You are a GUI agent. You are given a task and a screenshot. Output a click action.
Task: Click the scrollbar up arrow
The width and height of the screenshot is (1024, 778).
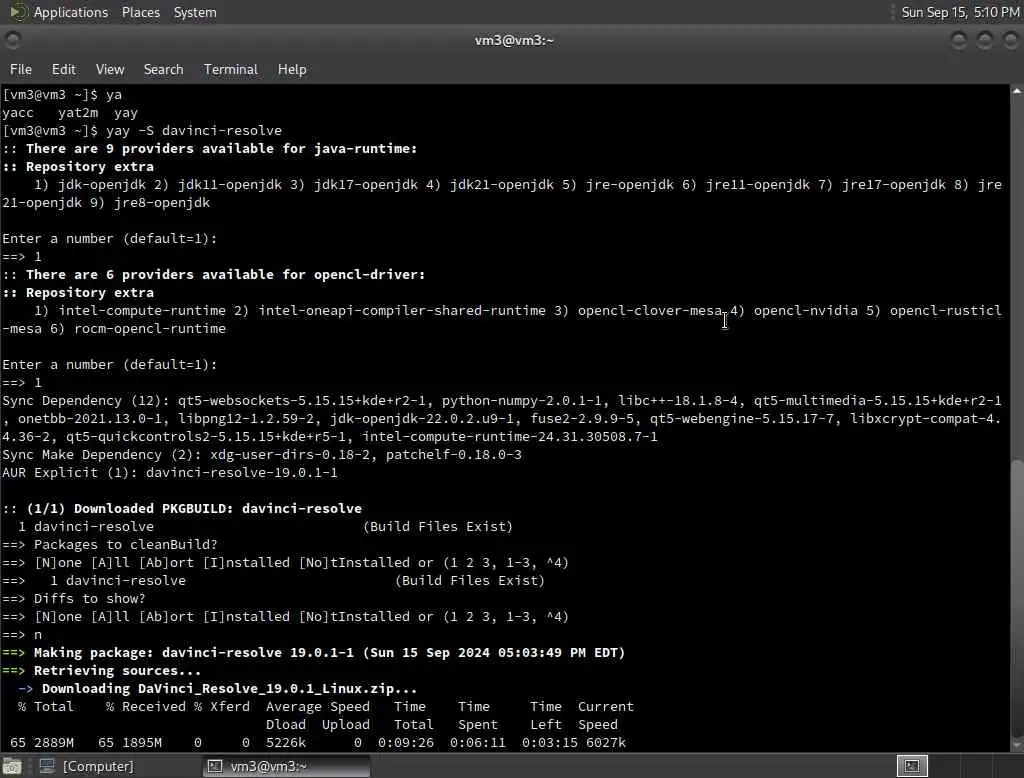pos(1017,91)
